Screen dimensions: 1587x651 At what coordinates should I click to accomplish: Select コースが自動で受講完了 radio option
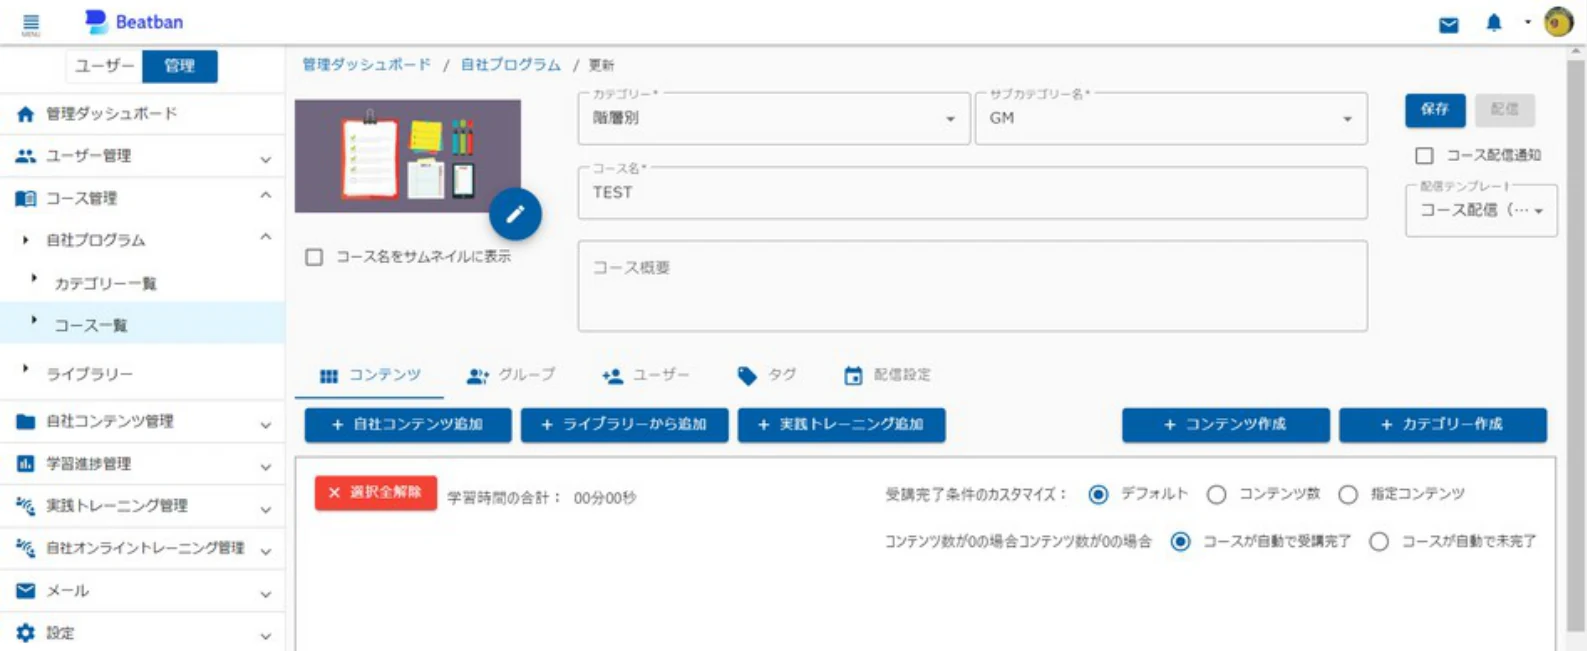1181,542
